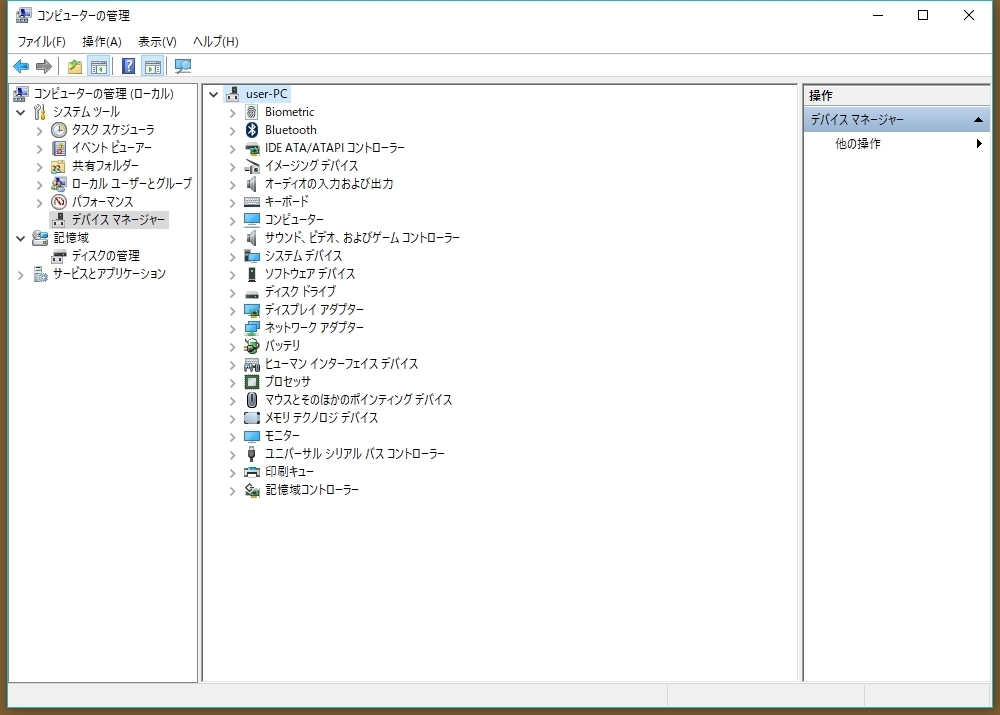Screen dimensions: 1000x715
Task: Open the export folder icon in the toolbar
Action: tap(75, 66)
